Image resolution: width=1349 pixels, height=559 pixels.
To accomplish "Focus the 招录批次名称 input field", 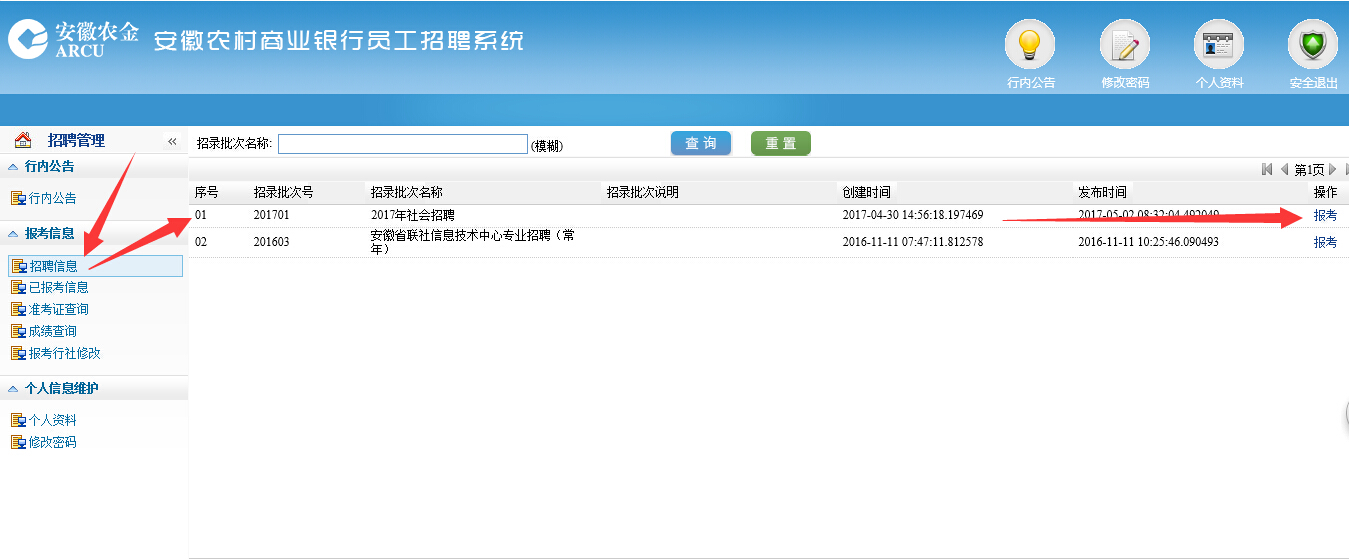I will (x=403, y=144).
